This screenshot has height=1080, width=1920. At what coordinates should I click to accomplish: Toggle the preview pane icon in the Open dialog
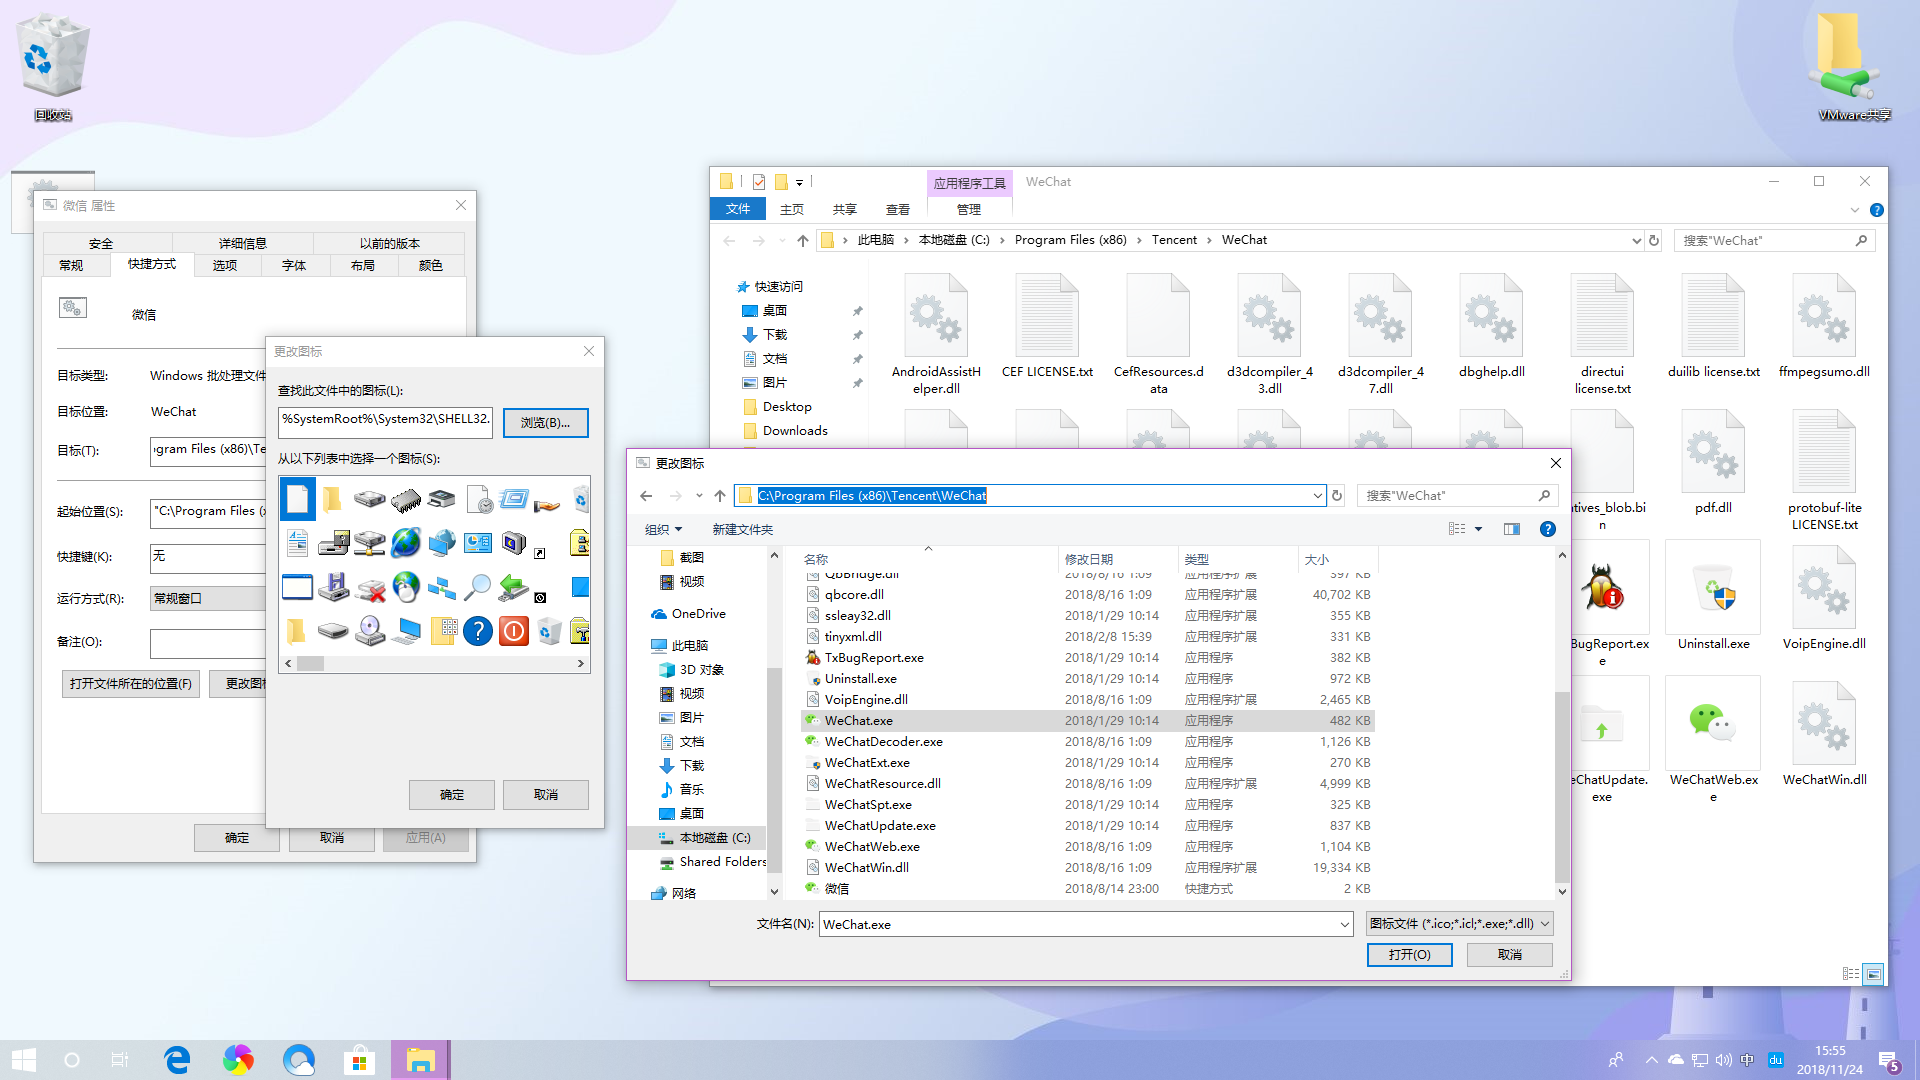(x=1511, y=529)
